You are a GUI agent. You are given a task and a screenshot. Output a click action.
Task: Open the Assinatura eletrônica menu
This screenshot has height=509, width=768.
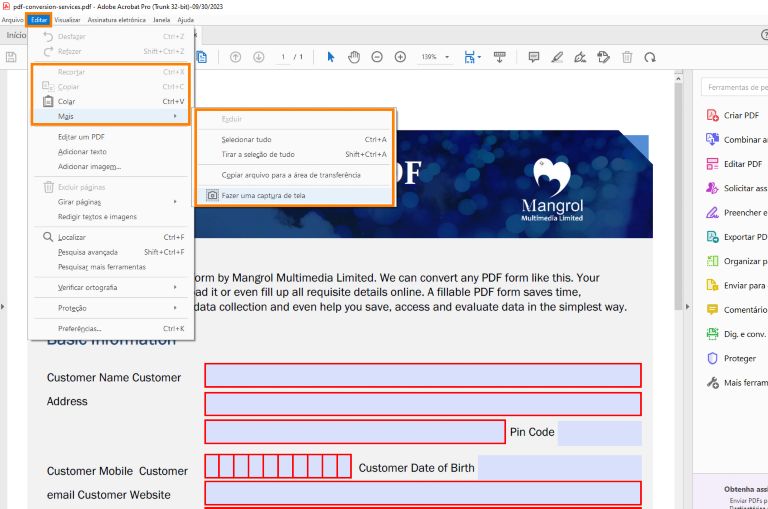[117, 20]
